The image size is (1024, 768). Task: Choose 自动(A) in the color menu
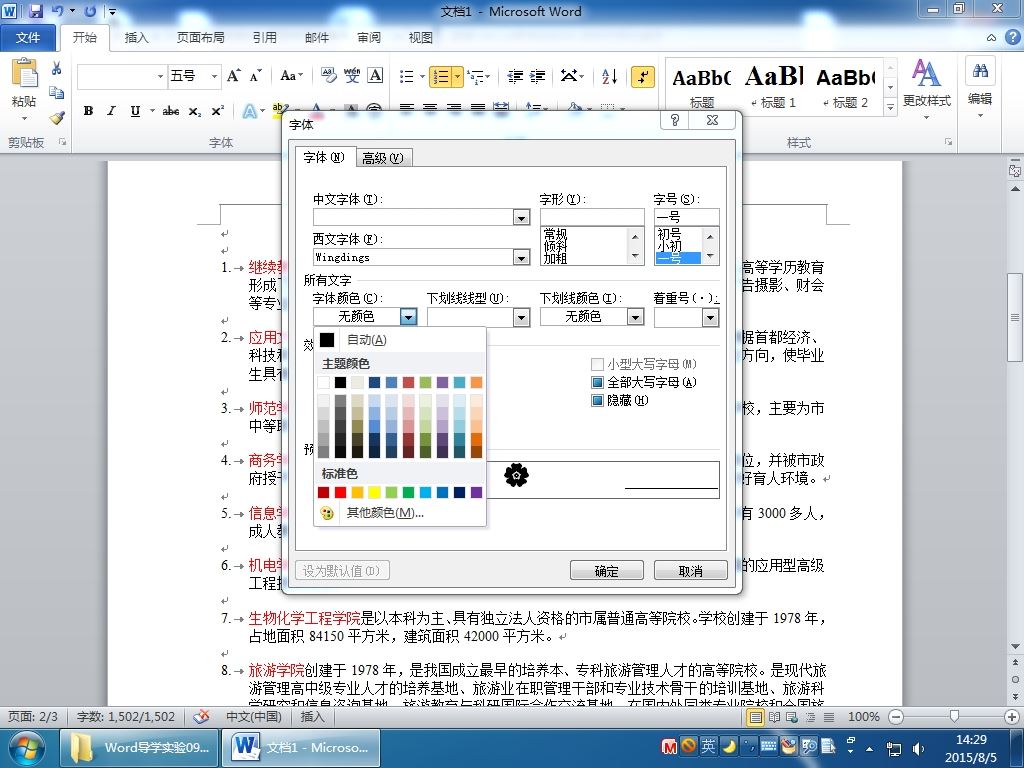[400, 340]
